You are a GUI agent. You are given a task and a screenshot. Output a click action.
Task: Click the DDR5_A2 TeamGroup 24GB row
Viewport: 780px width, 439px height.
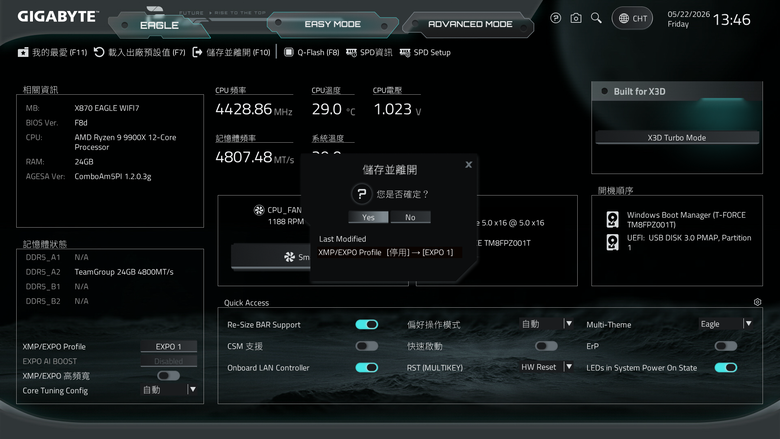99,272
